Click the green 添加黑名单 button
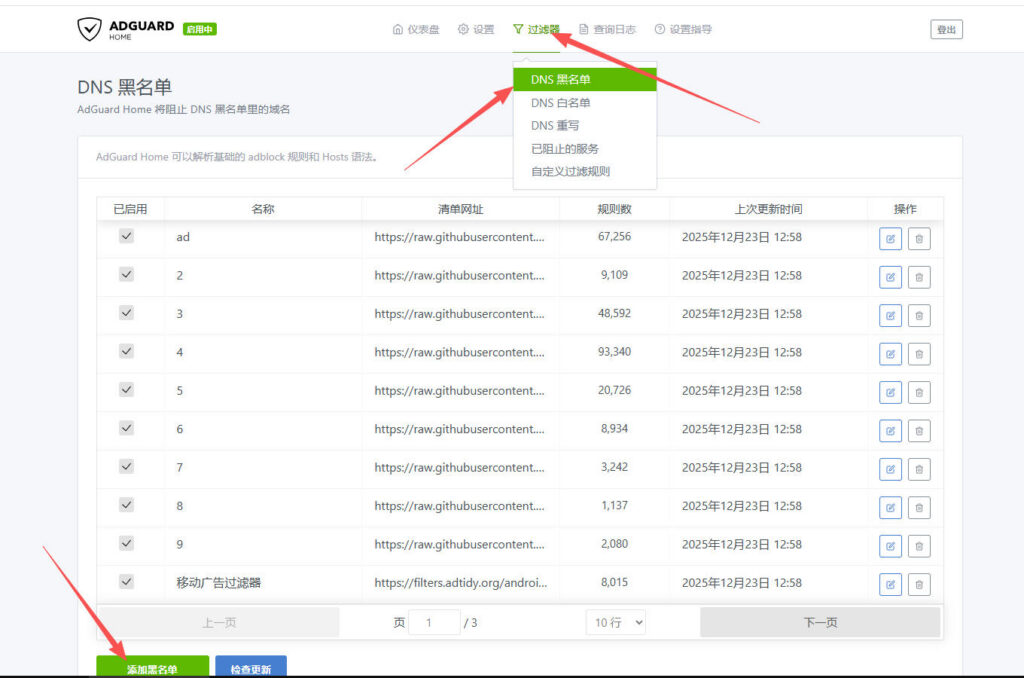 (x=152, y=668)
